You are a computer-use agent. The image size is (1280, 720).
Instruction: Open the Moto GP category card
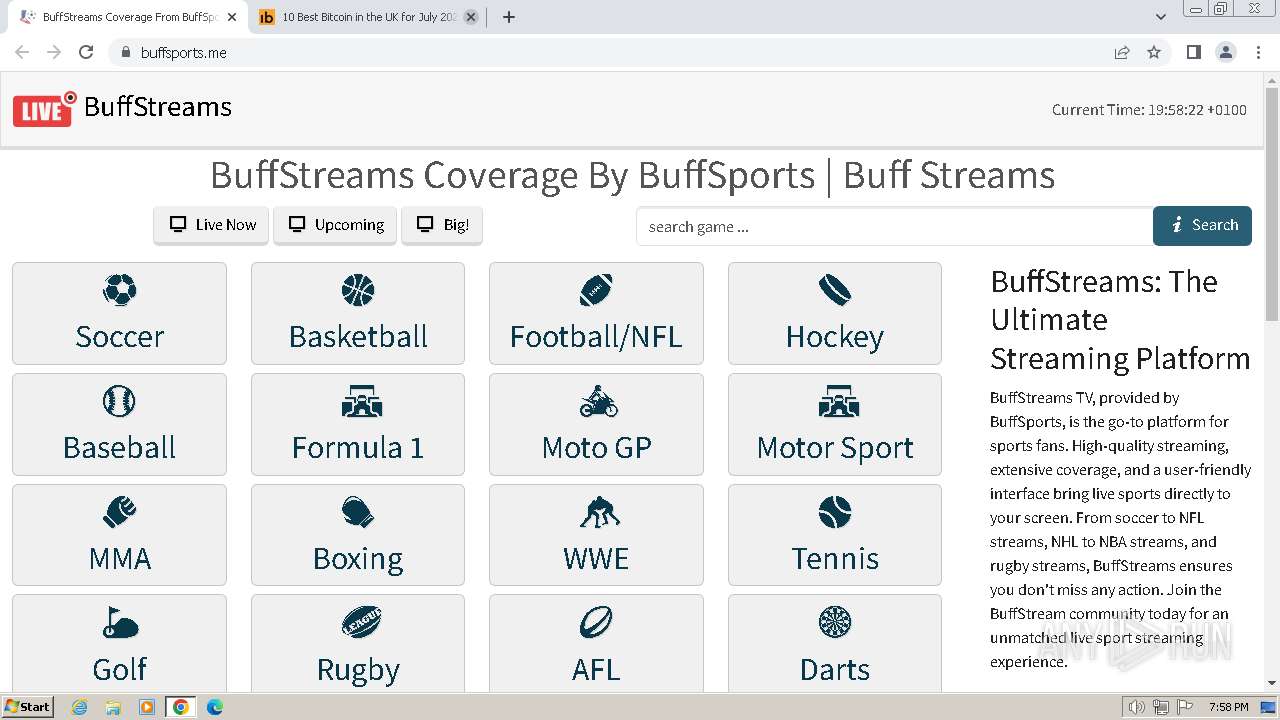click(596, 425)
